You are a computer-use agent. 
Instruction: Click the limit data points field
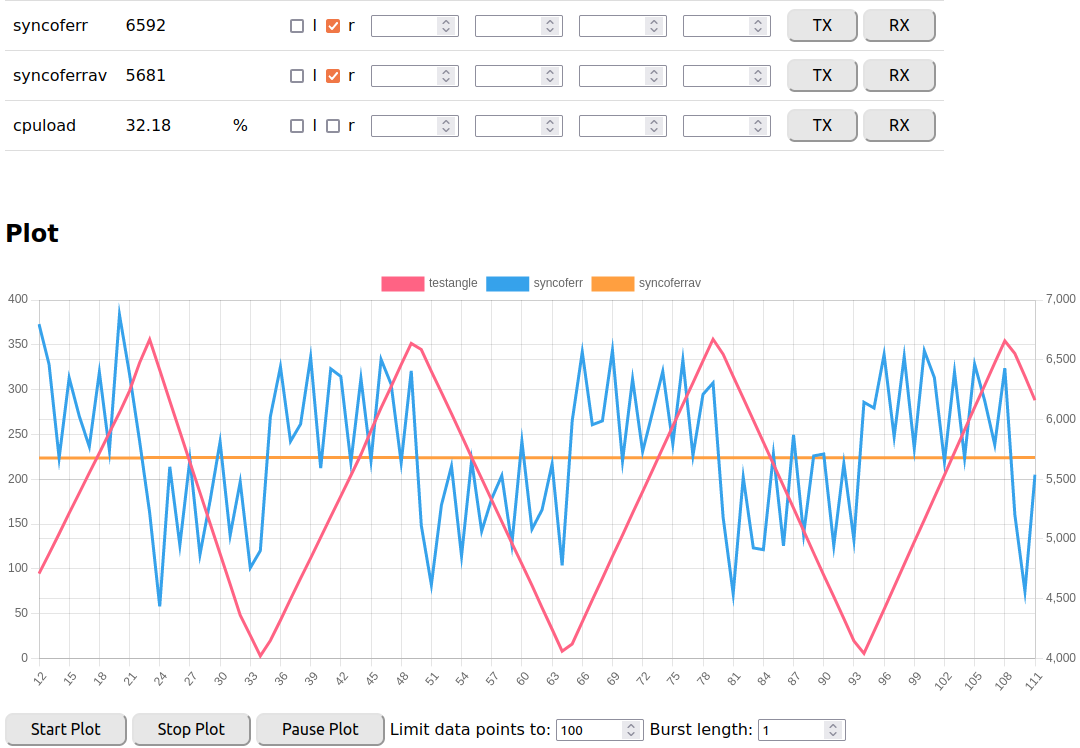pyautogui.click(x=588, y=730)
